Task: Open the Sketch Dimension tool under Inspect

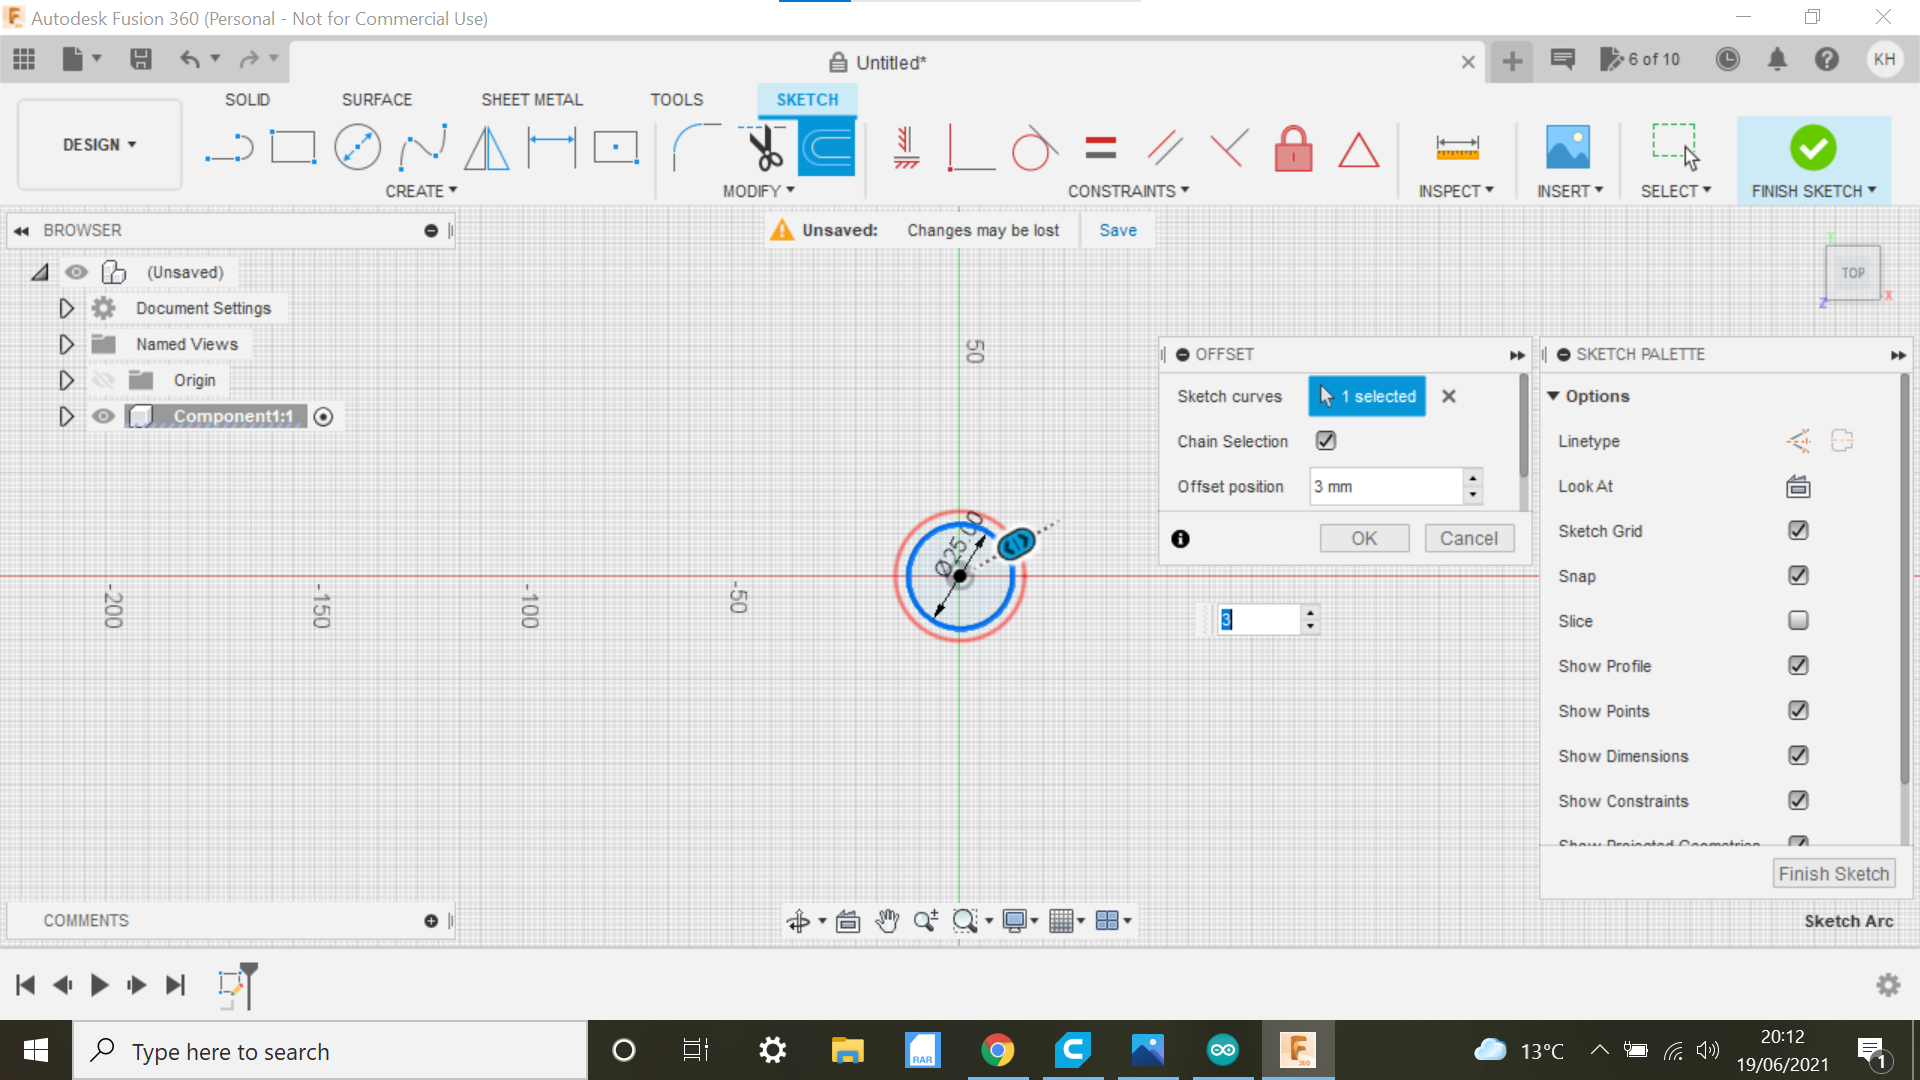Action: click(1456, 148)
